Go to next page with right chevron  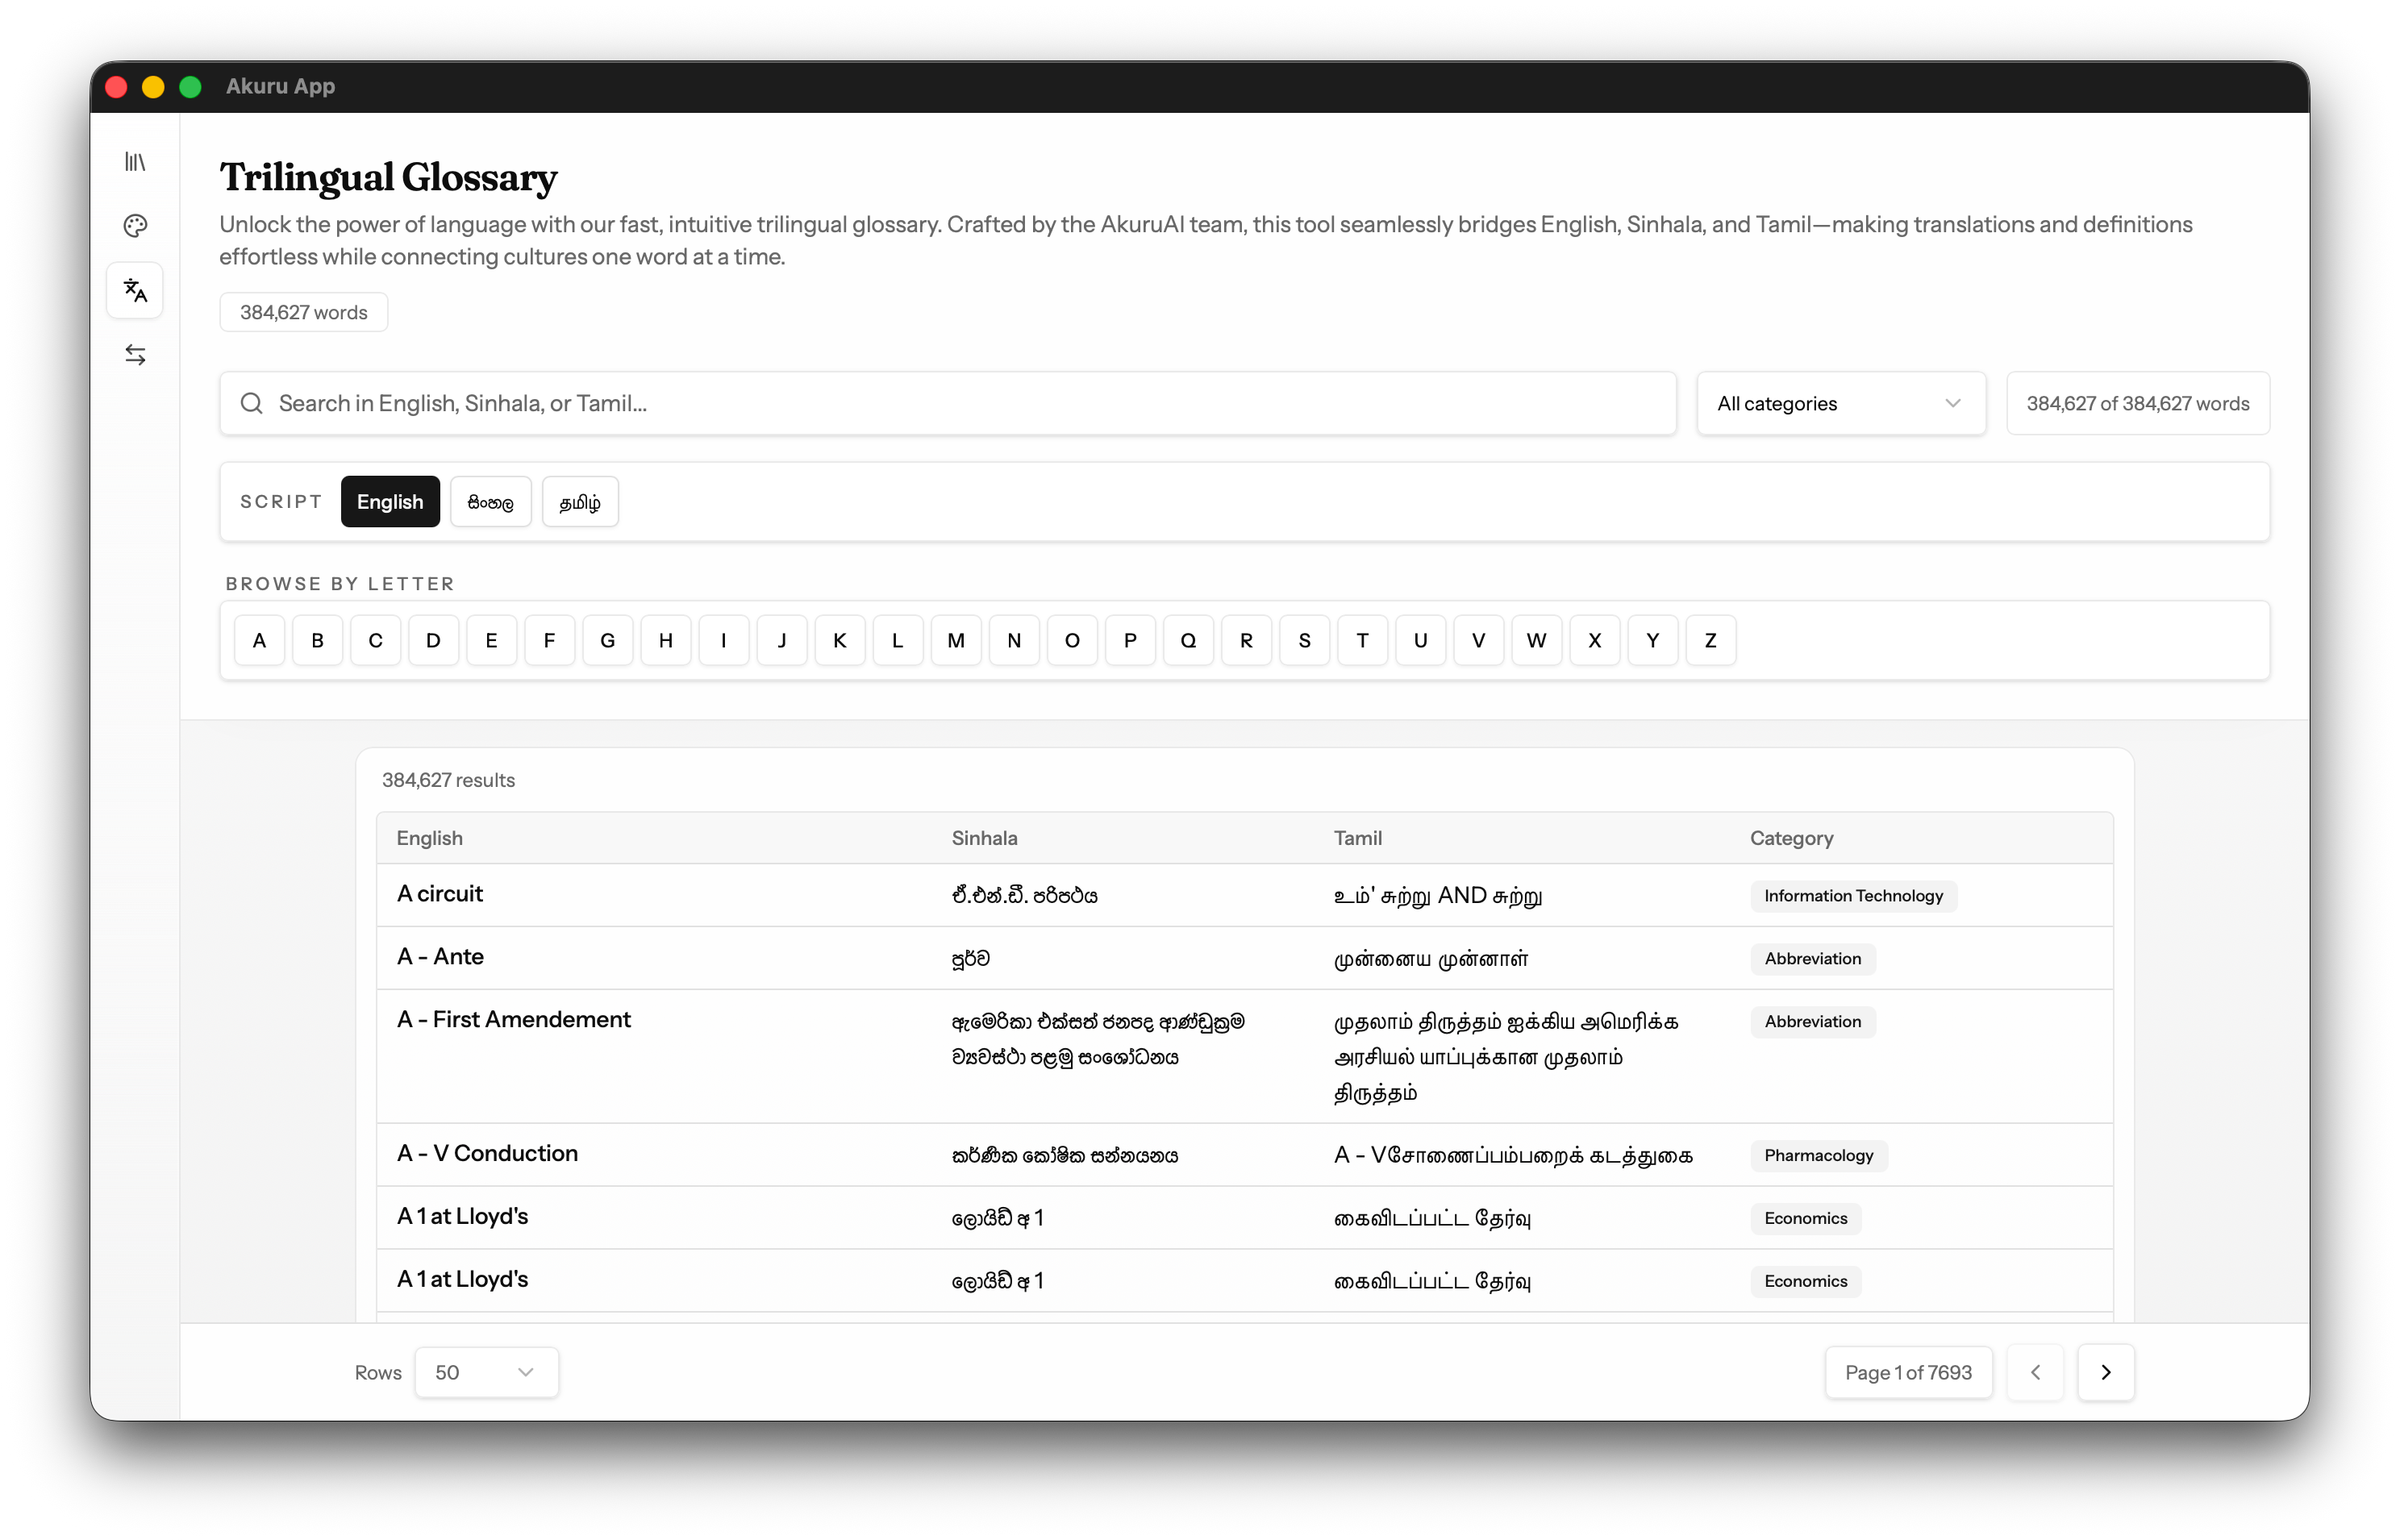coord(2105,1372)
